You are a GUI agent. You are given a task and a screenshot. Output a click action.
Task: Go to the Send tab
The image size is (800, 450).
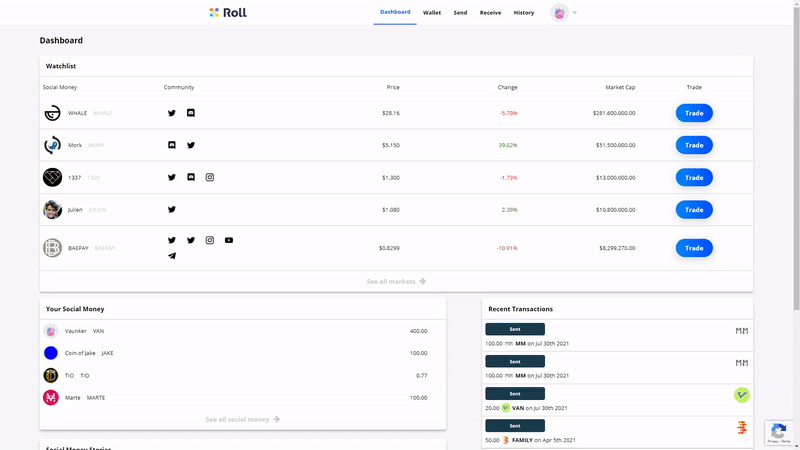click(460, 13)
